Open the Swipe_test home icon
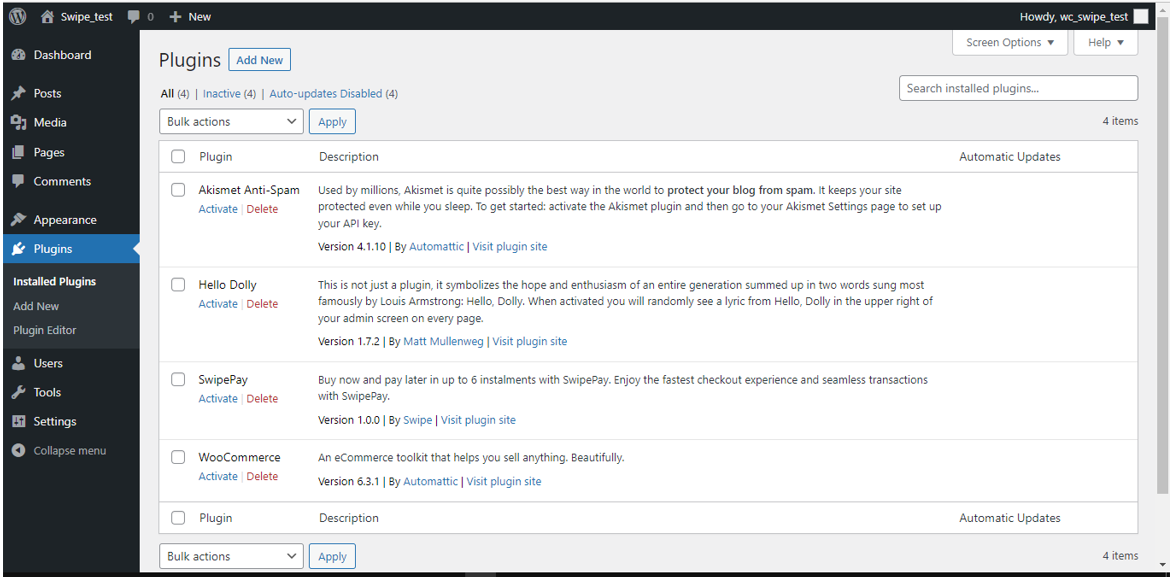 pyautogui.click(x=47, y=16)
